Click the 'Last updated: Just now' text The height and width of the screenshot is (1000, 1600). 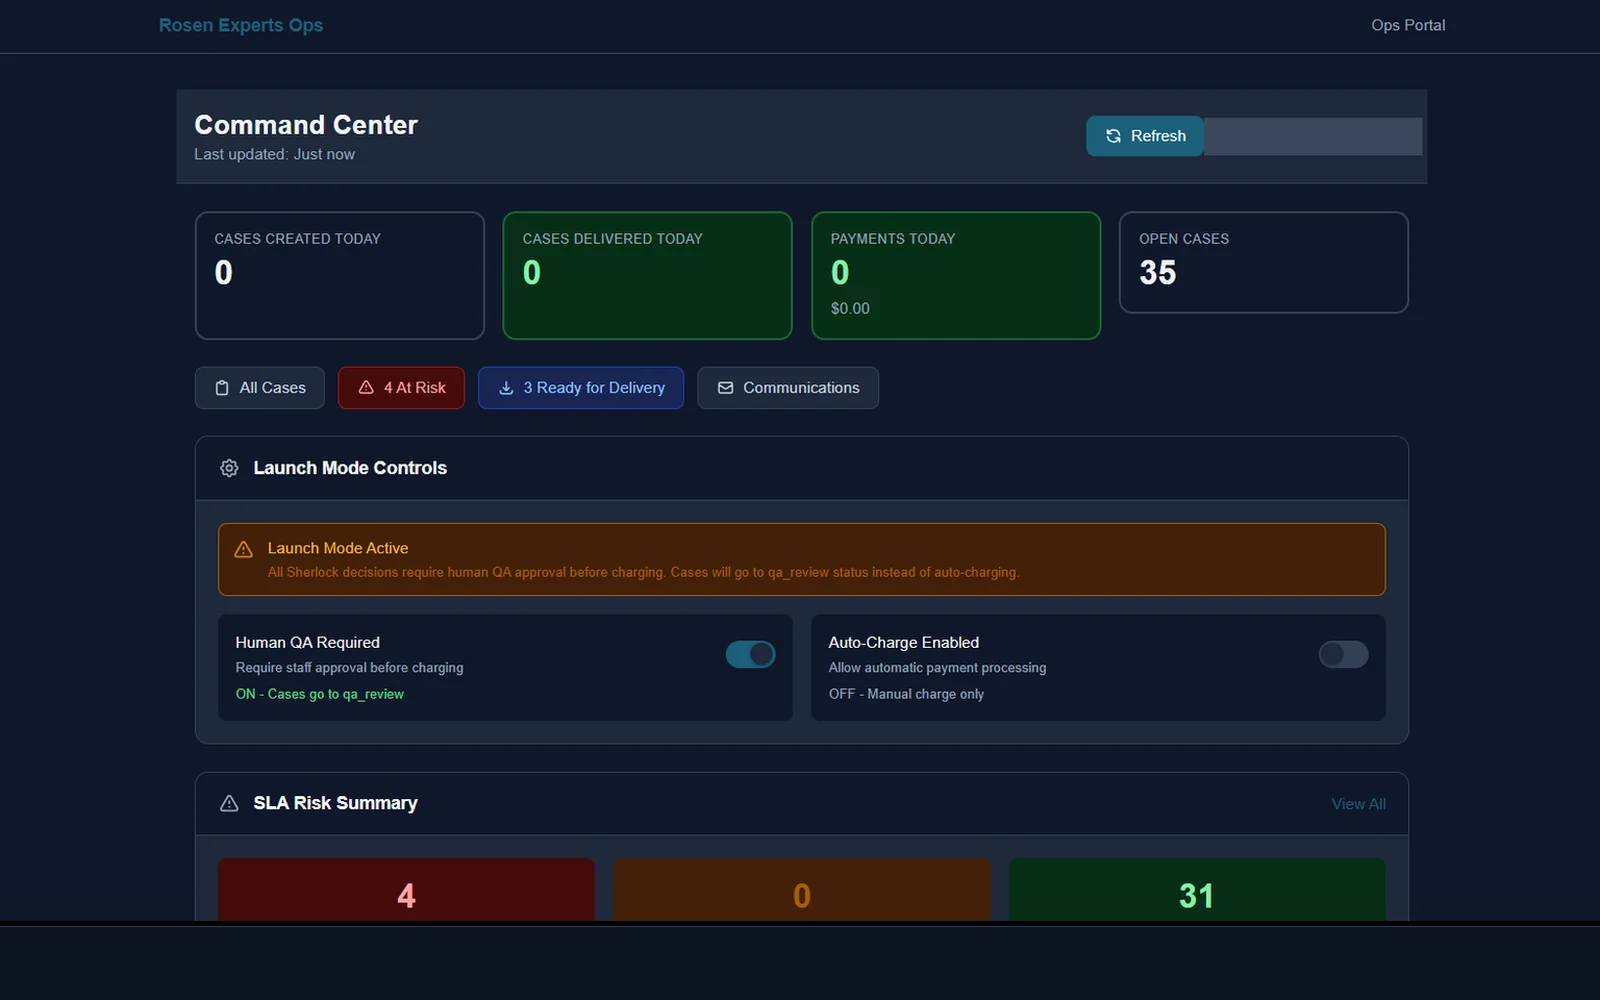coord(274,154)
